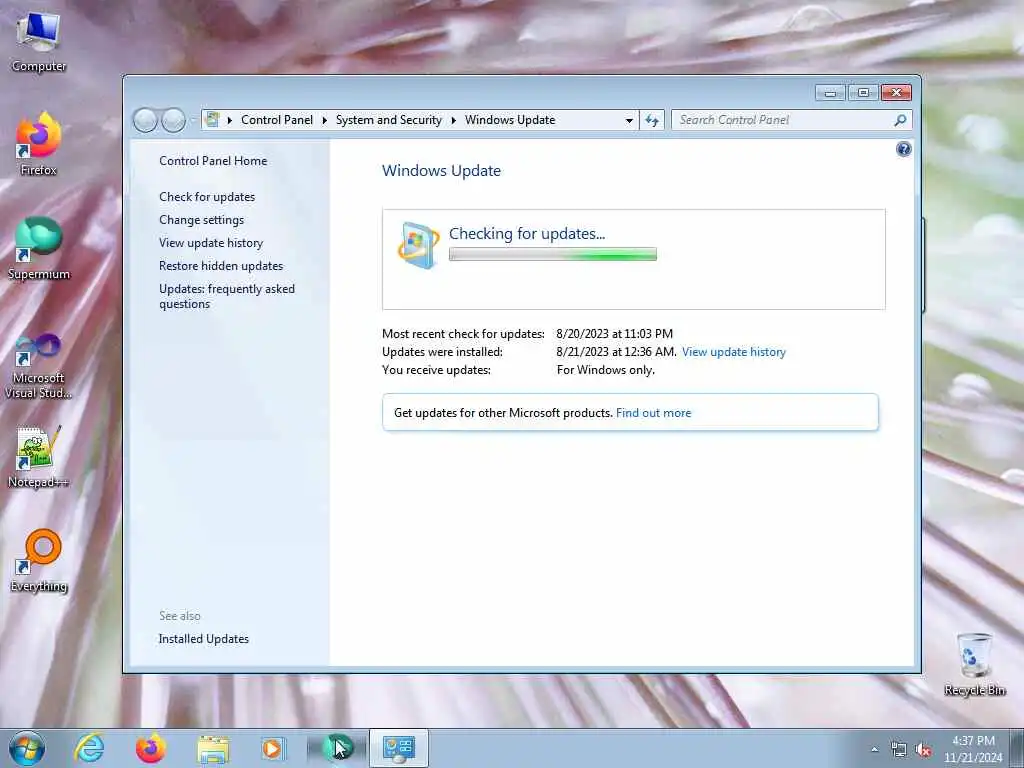The width and height of the screenshot is (1024, 768).
Task: Open Internet Explorer from the taskbar
Action: point(89,748)
